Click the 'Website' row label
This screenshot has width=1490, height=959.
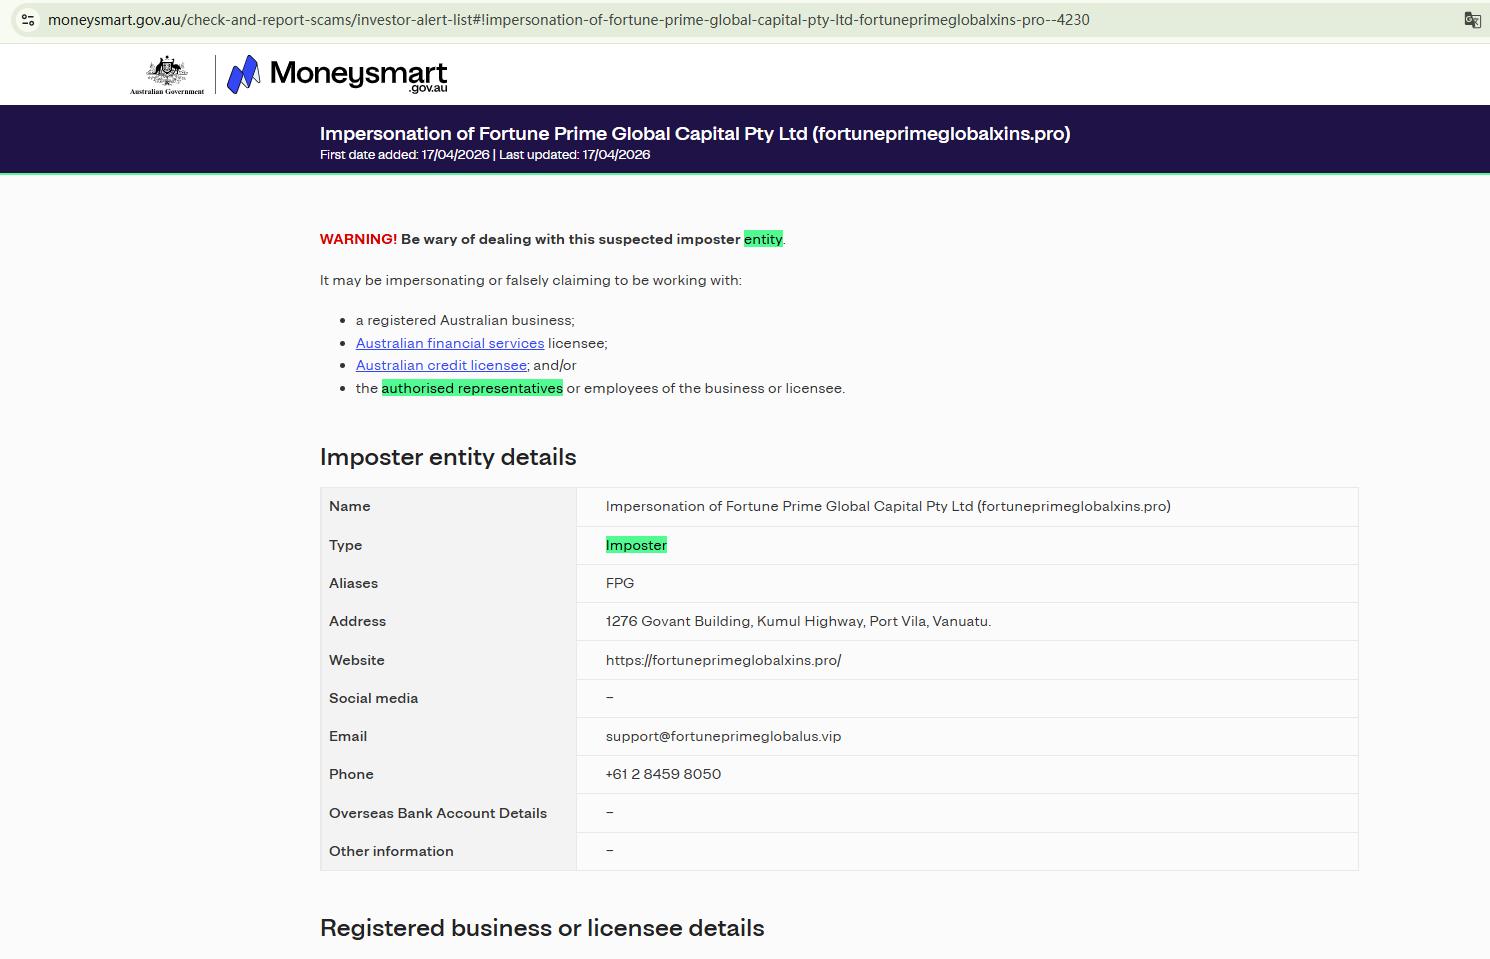(357, 660)
